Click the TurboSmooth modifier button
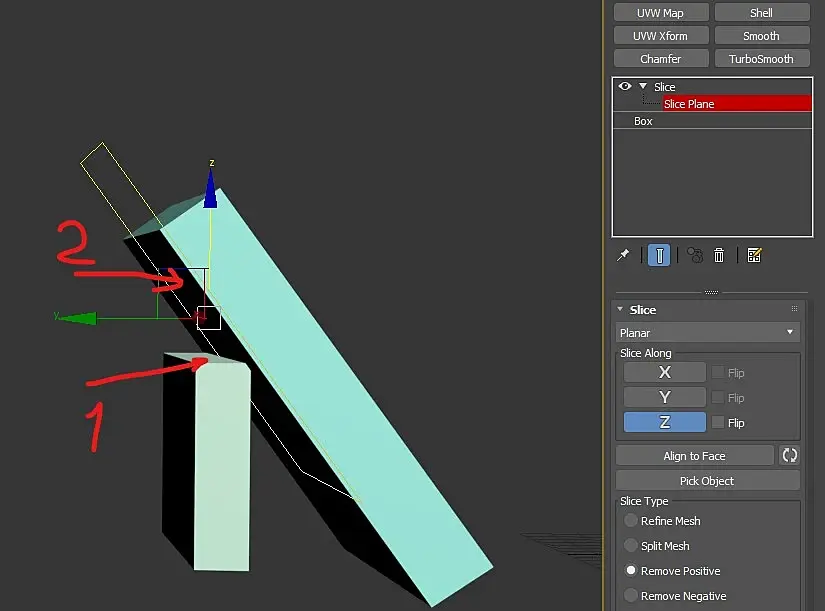Screen dimensions: 825x611 (761, 59)
